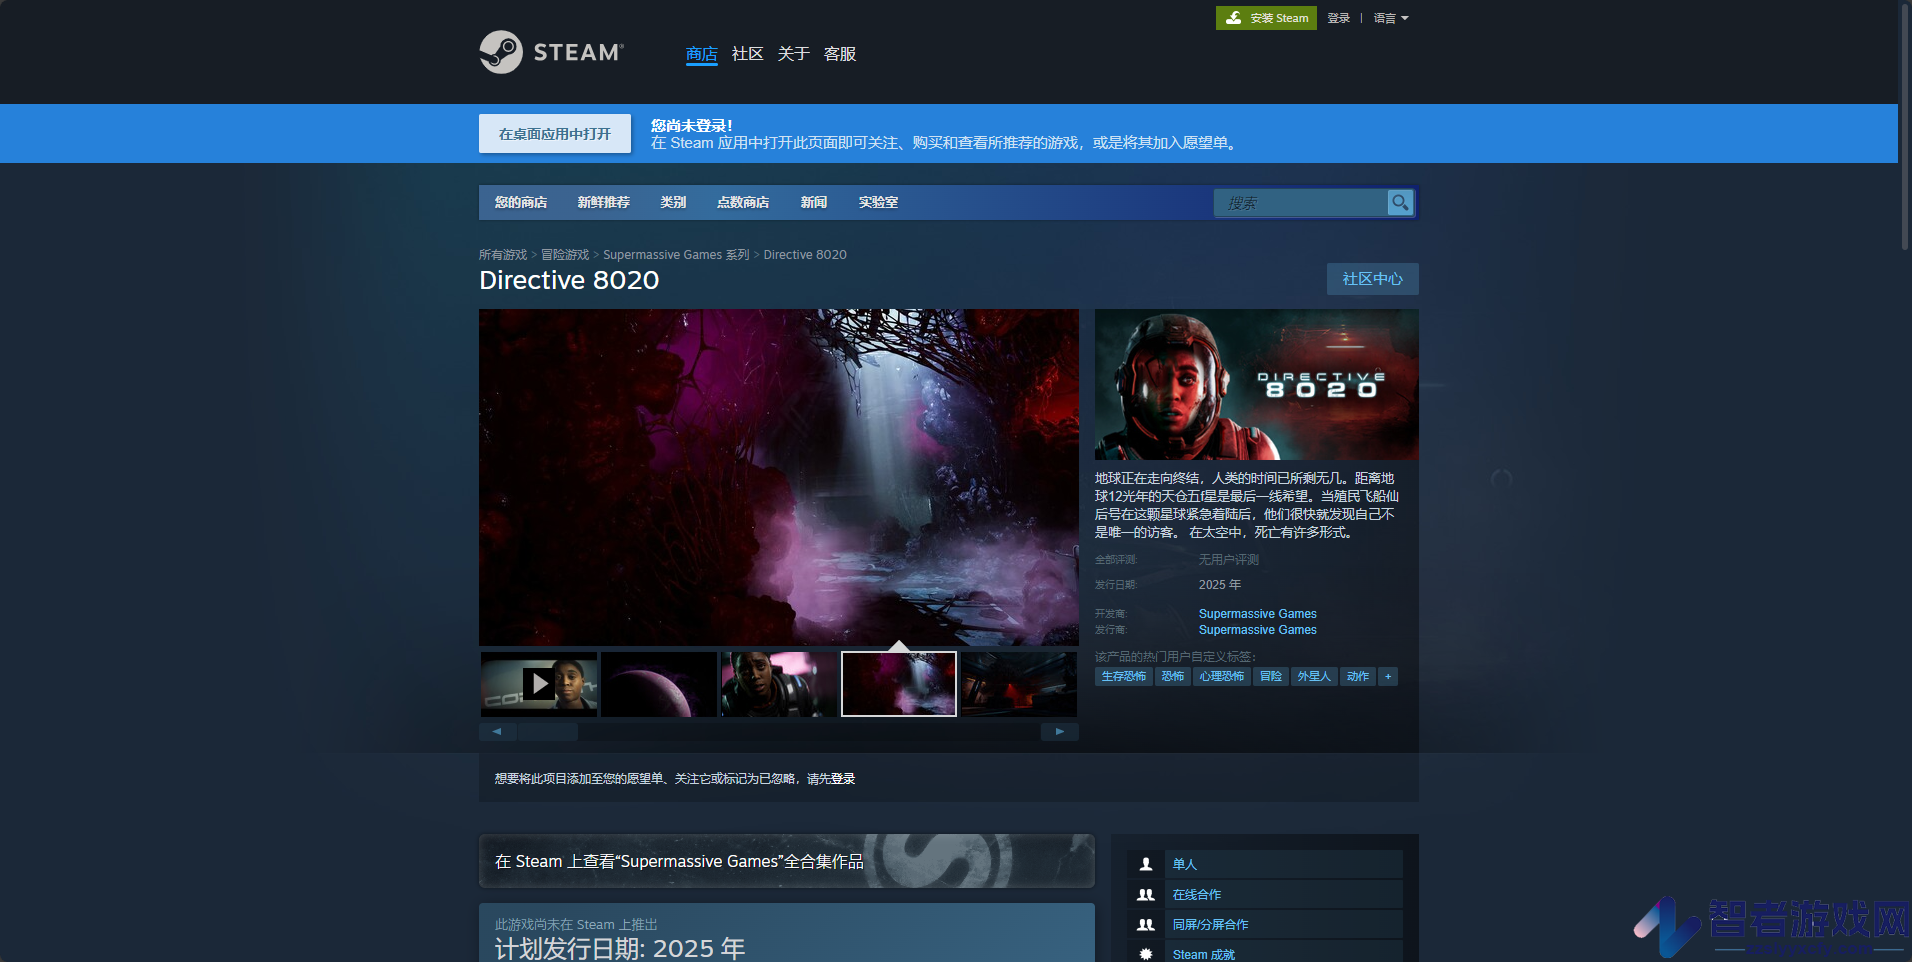Image resolution: width=1912 pixels, height=962 pixels.
Task: Follow the Supermassive Games 系列 breadcrumb
Action: (x=676, y=255)
